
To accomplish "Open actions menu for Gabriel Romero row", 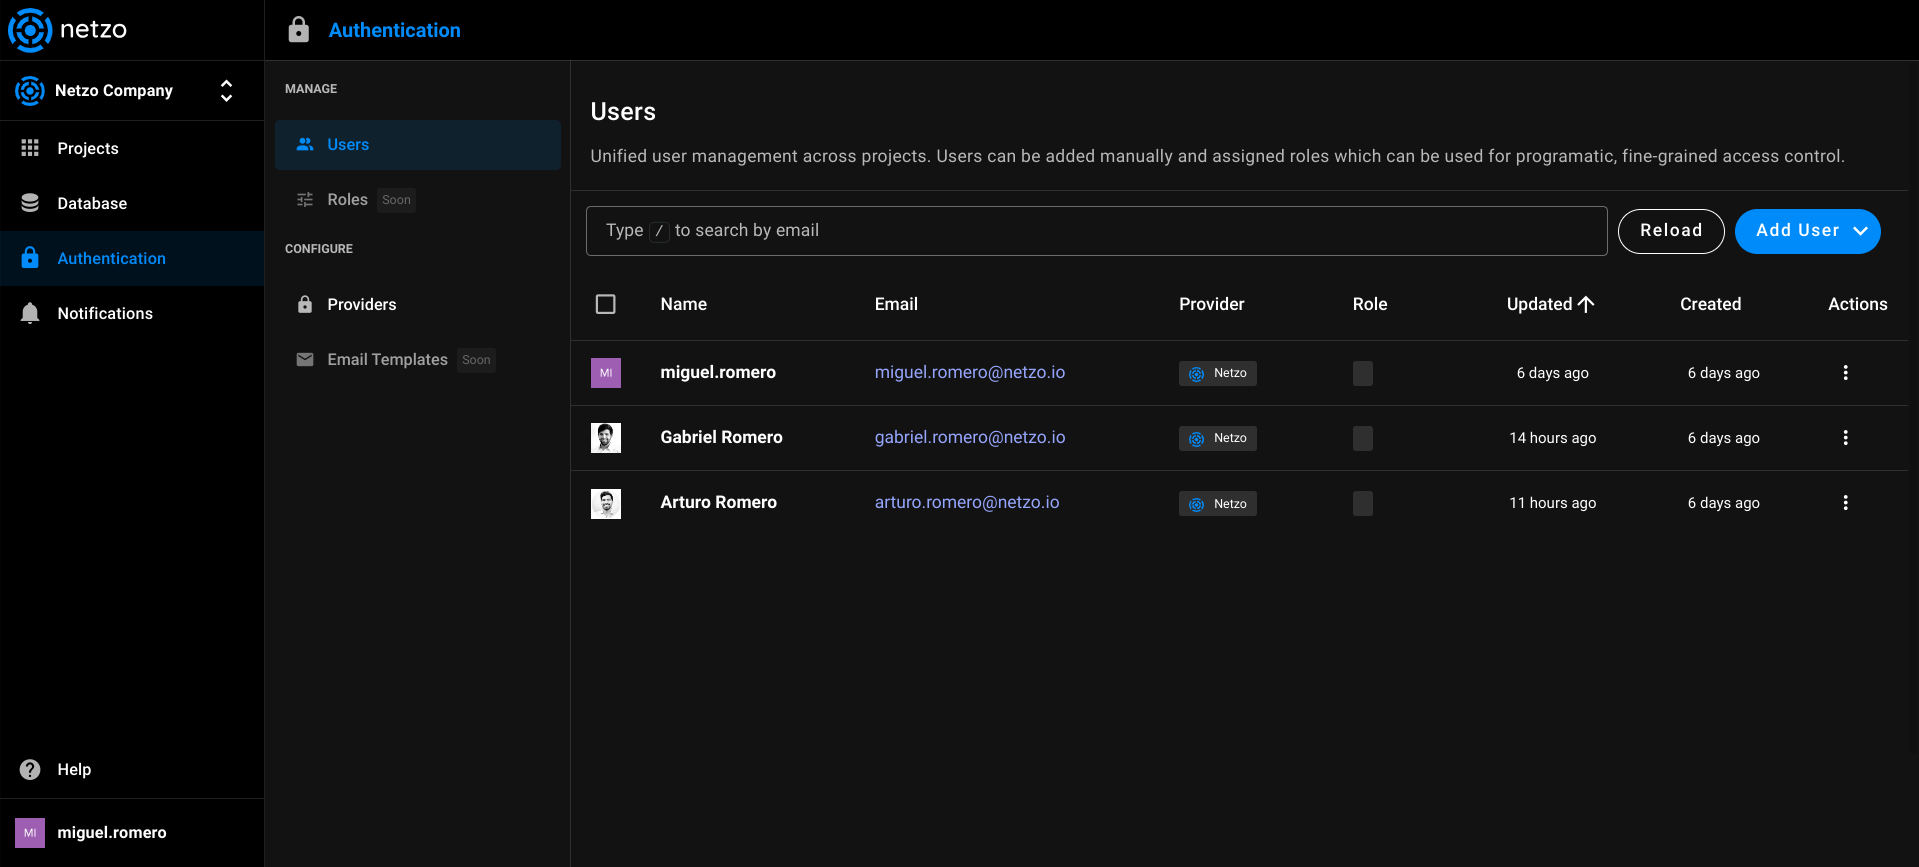I will 1845,438.
